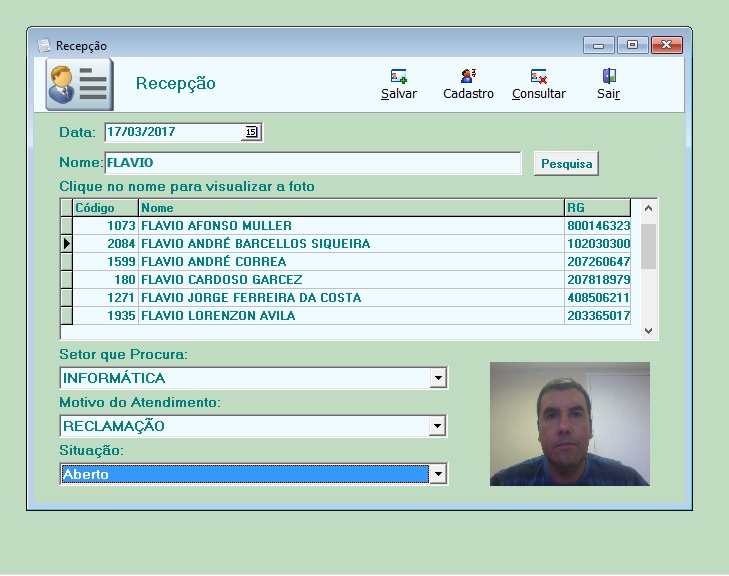This screenshot has height=576, width=729.
Task: Click the receptionist profile icon in header
Action: tap(77, 84)
